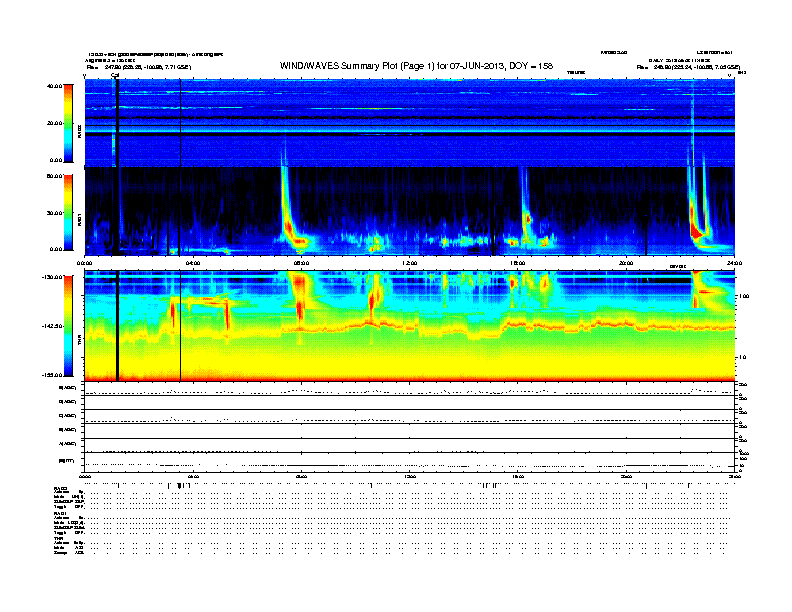Click the RAD2 header in the bottom status table
792x612 pixels.
60,488
